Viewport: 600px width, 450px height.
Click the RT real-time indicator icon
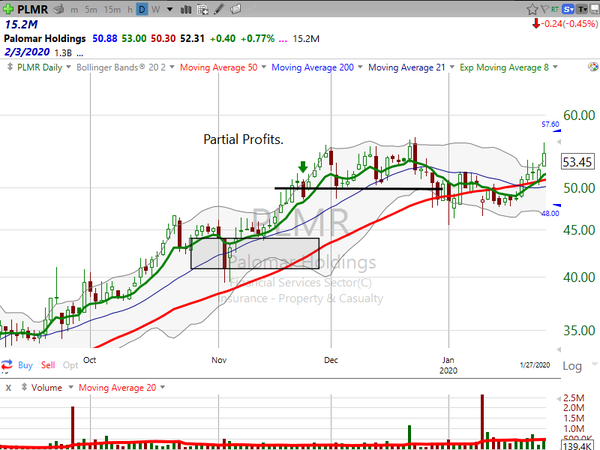pos(555,8)
